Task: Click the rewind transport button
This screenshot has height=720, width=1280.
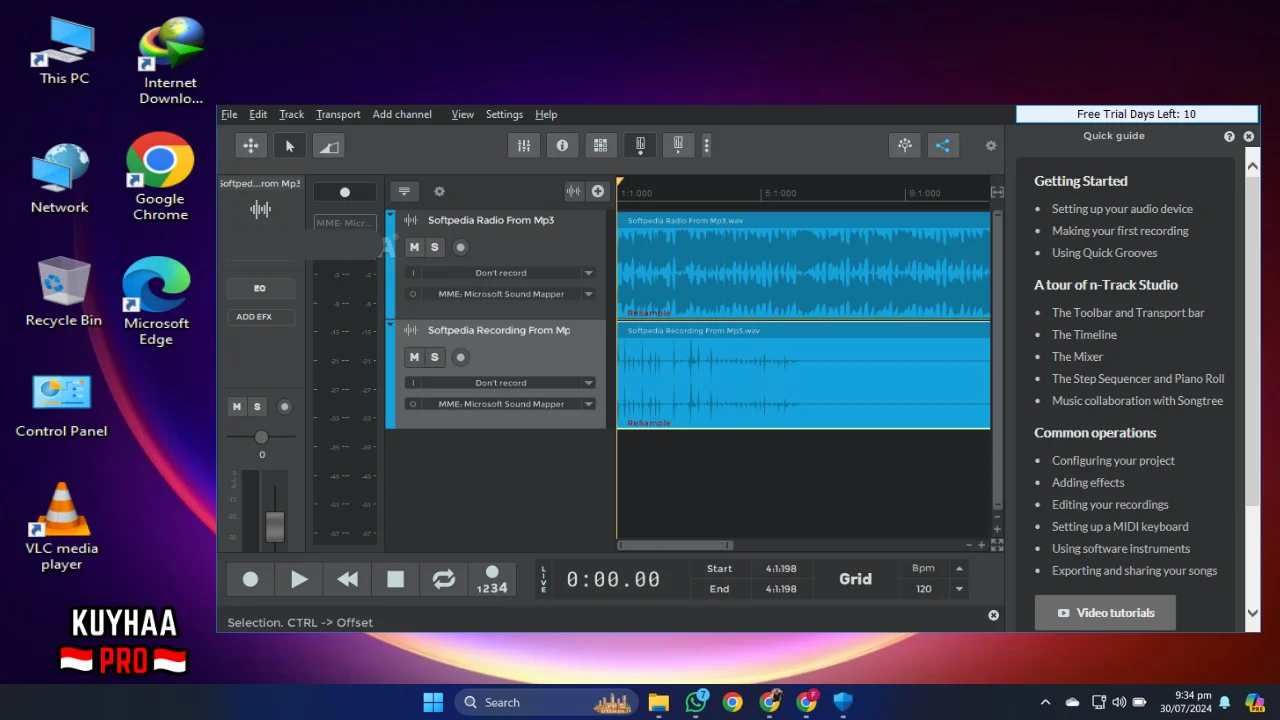Action: tap(347, 579)
